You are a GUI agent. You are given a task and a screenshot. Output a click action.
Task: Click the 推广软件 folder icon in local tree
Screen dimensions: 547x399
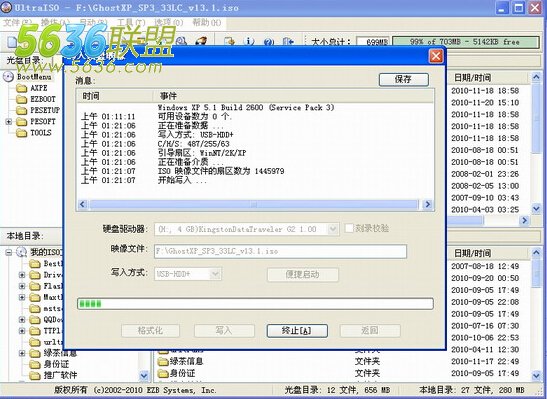pyautogui.click(x=35, y=376)
